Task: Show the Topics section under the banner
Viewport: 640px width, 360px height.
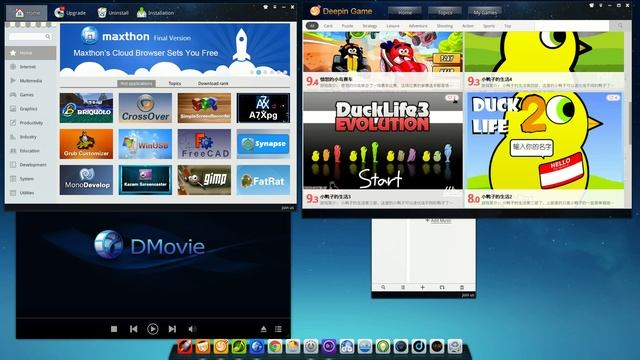Action: click(x=175, y=83)
